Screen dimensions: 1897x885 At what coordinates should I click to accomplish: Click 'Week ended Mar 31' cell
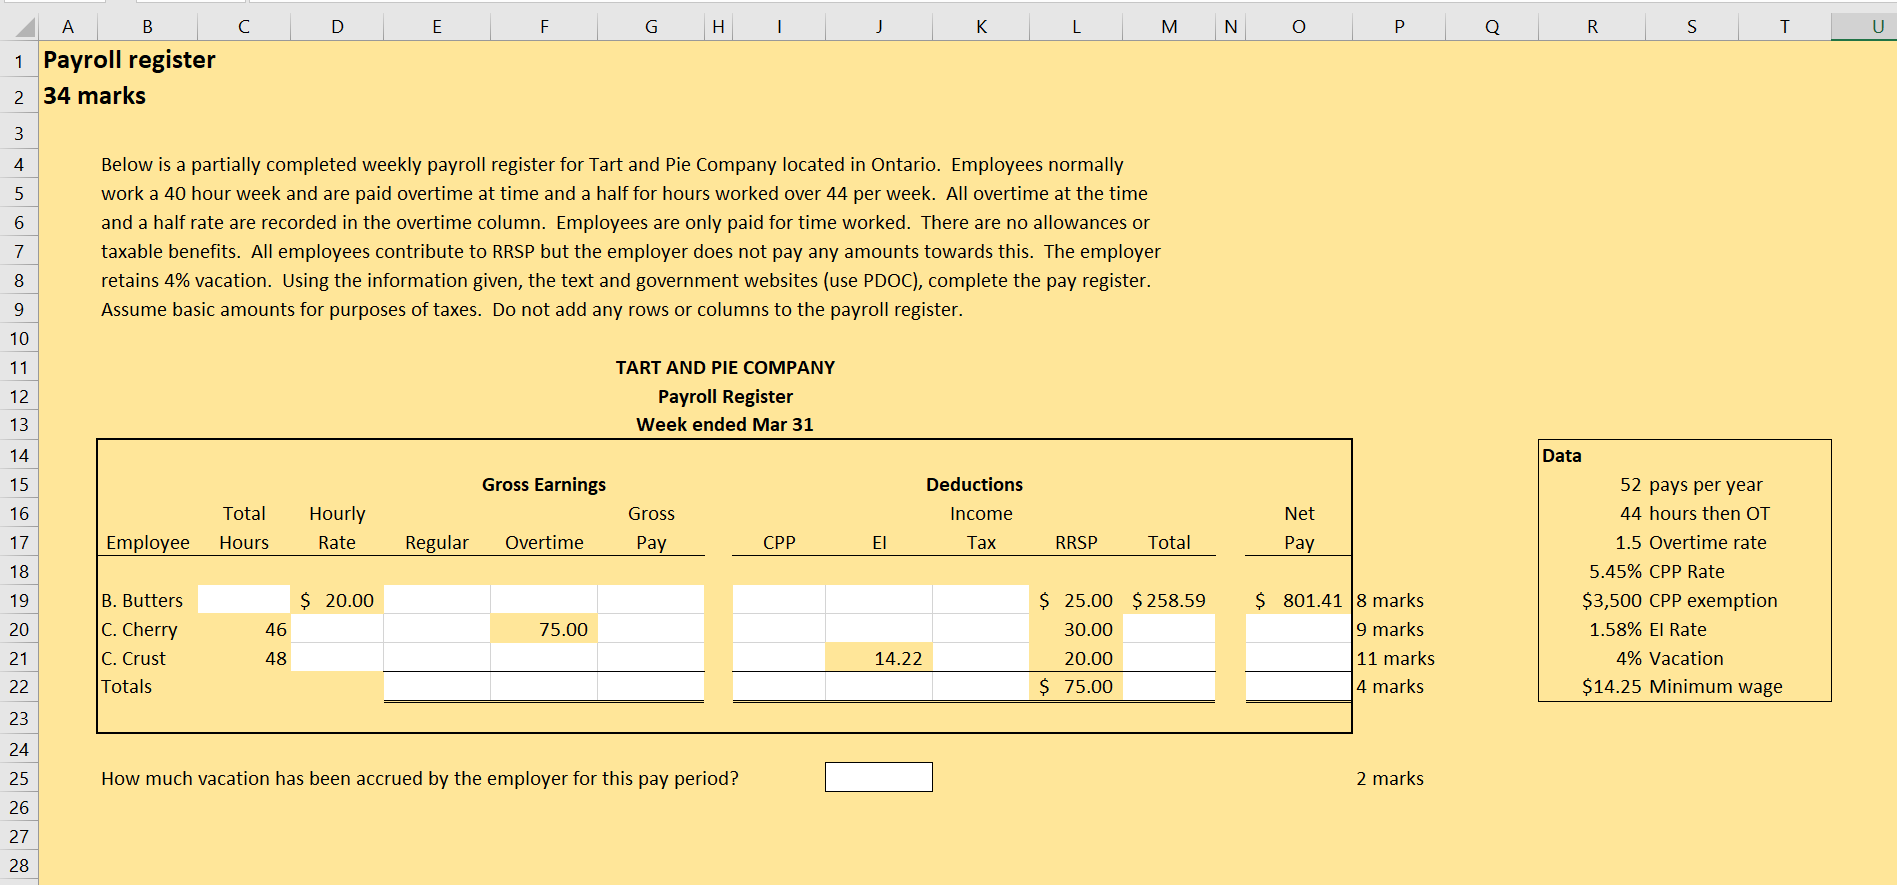(x=725, y=424)
